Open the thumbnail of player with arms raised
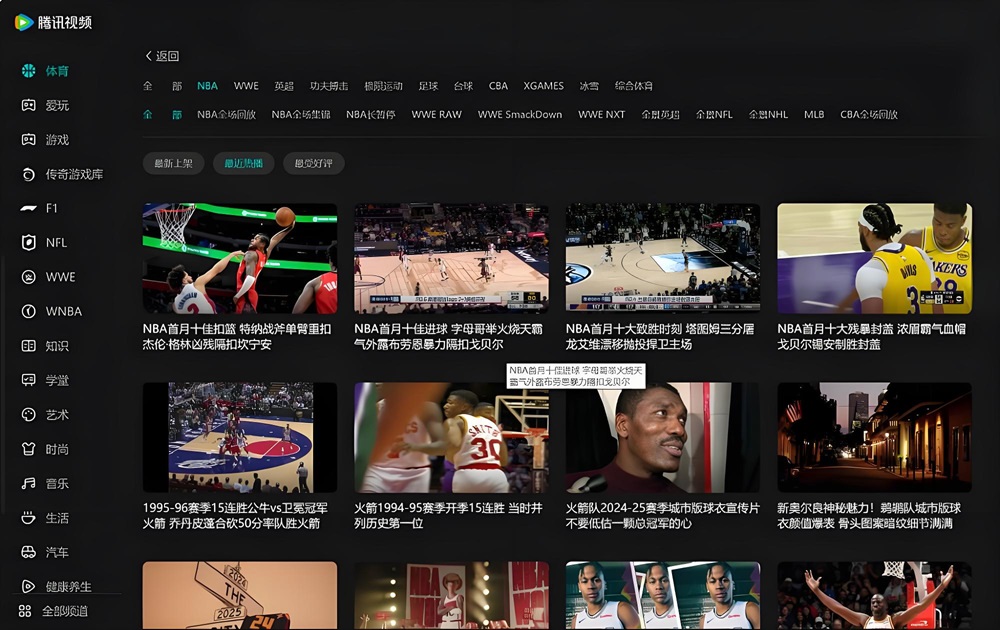 coord(874,596)
